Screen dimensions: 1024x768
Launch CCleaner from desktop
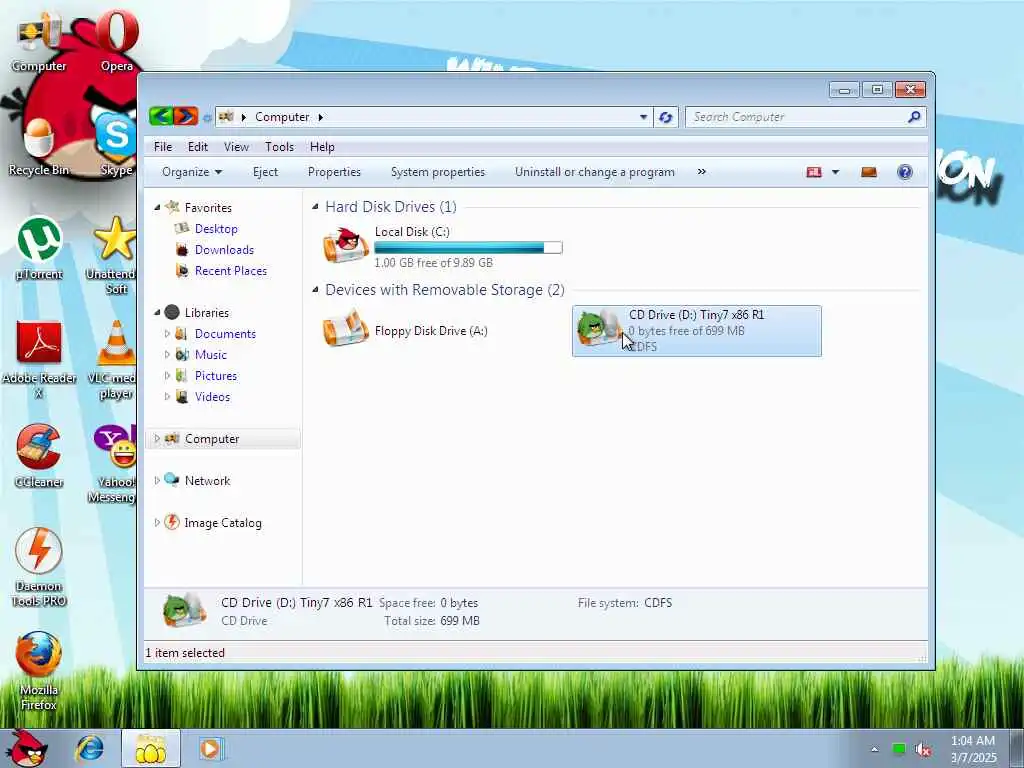tap(39, 456)
